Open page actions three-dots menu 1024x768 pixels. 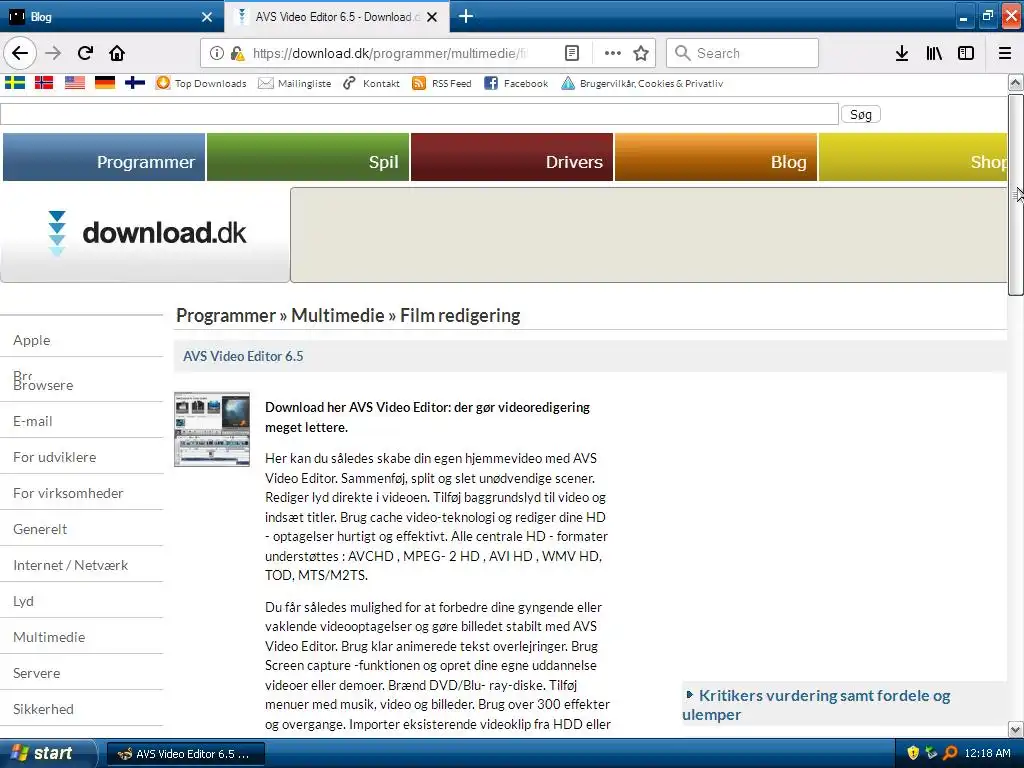613,53
